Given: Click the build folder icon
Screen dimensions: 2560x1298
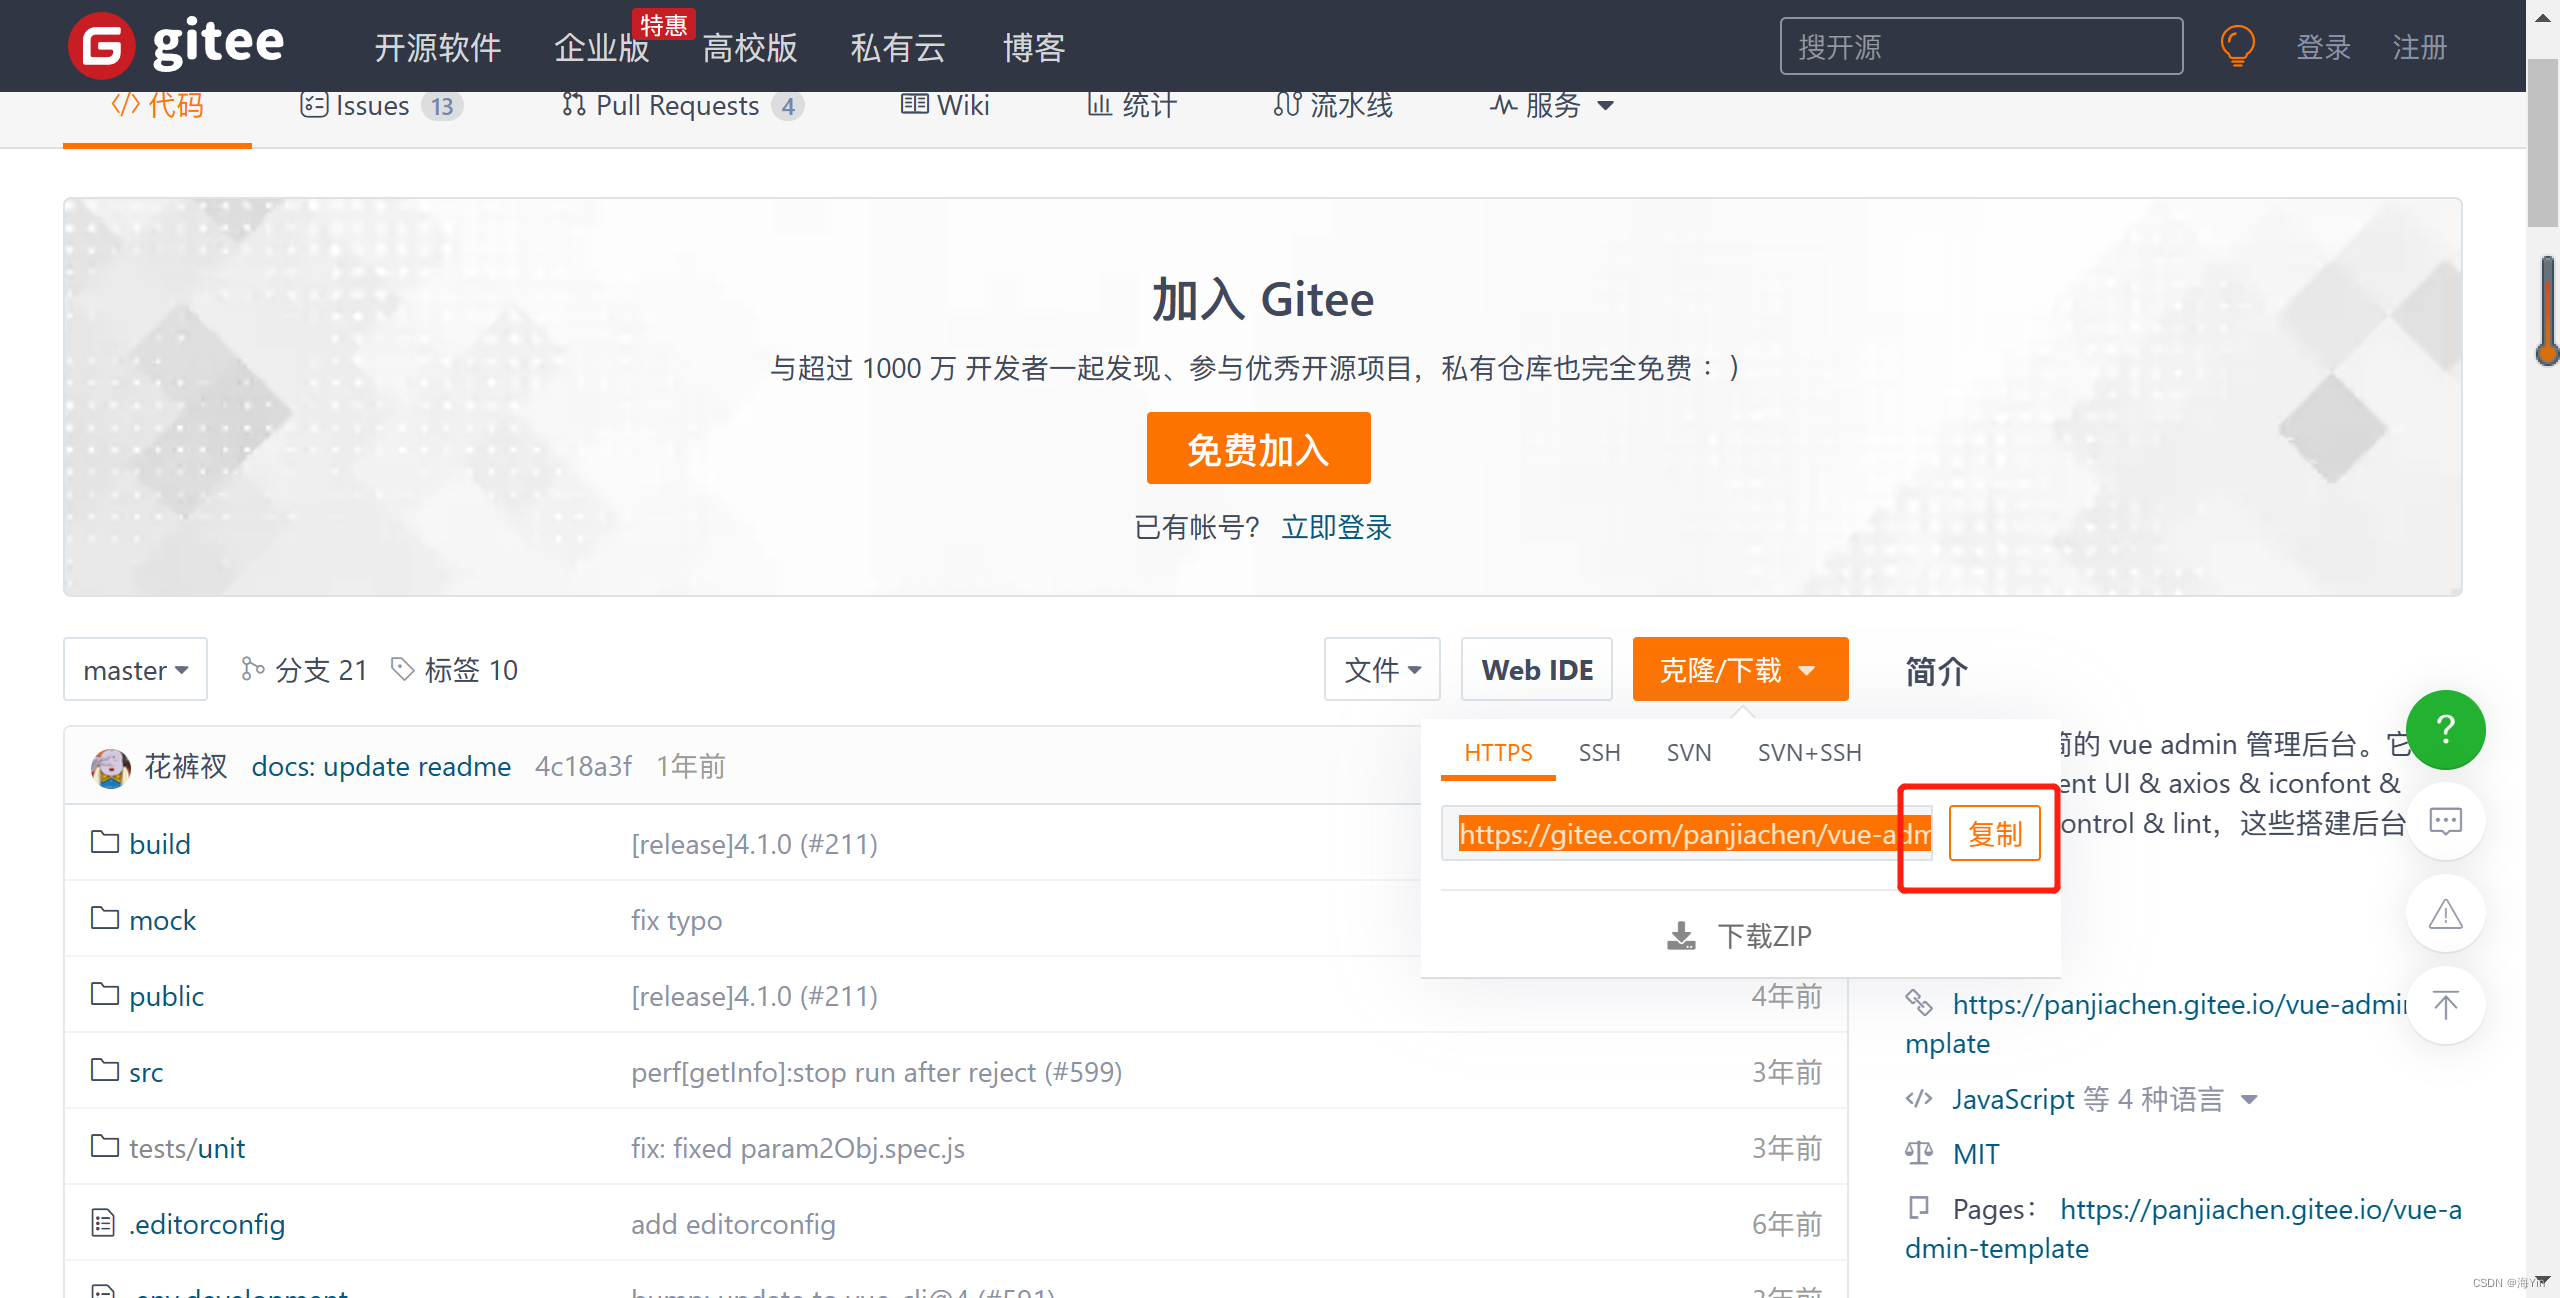Looking at the screenshot, I should [104, 842].
